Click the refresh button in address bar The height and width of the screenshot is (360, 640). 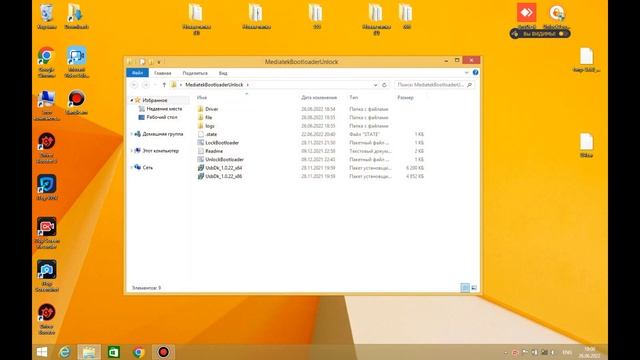click(x=384, y=85)
